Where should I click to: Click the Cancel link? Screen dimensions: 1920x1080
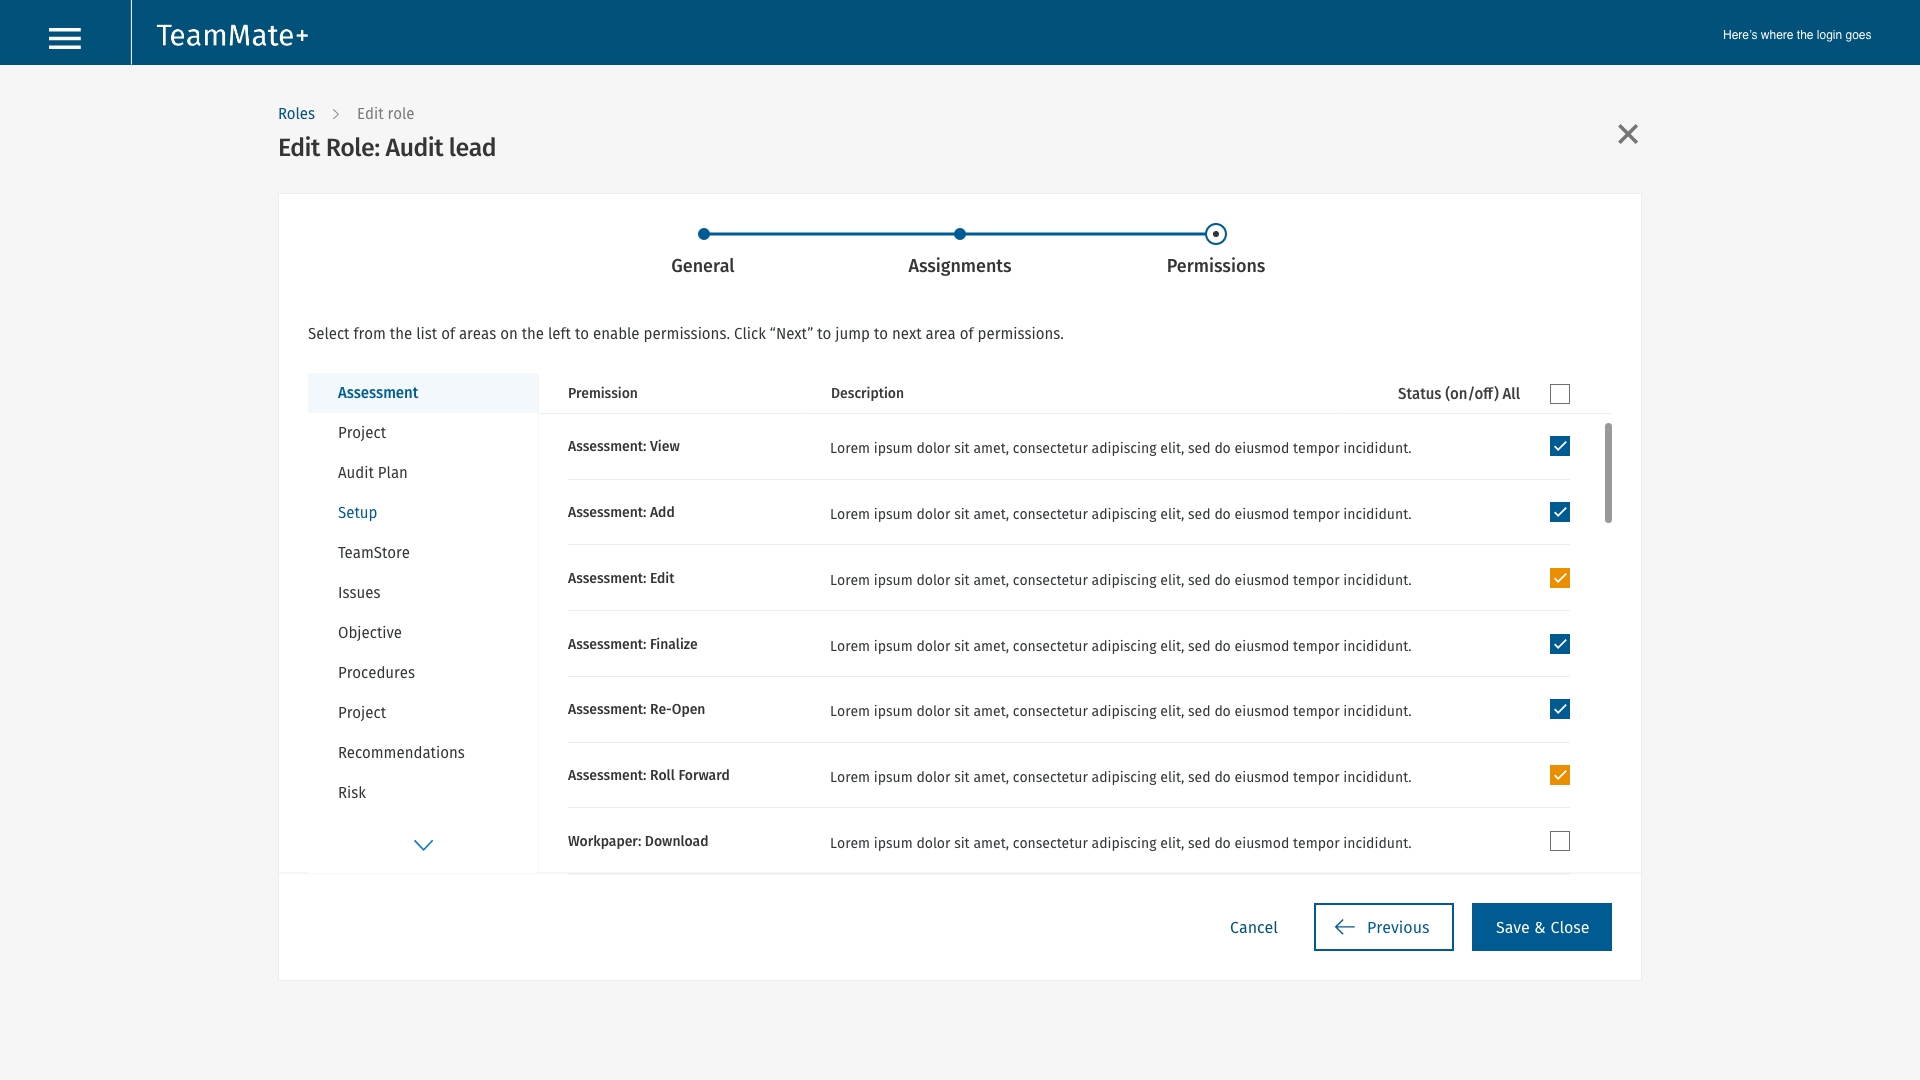click(x=1253, y=928)
